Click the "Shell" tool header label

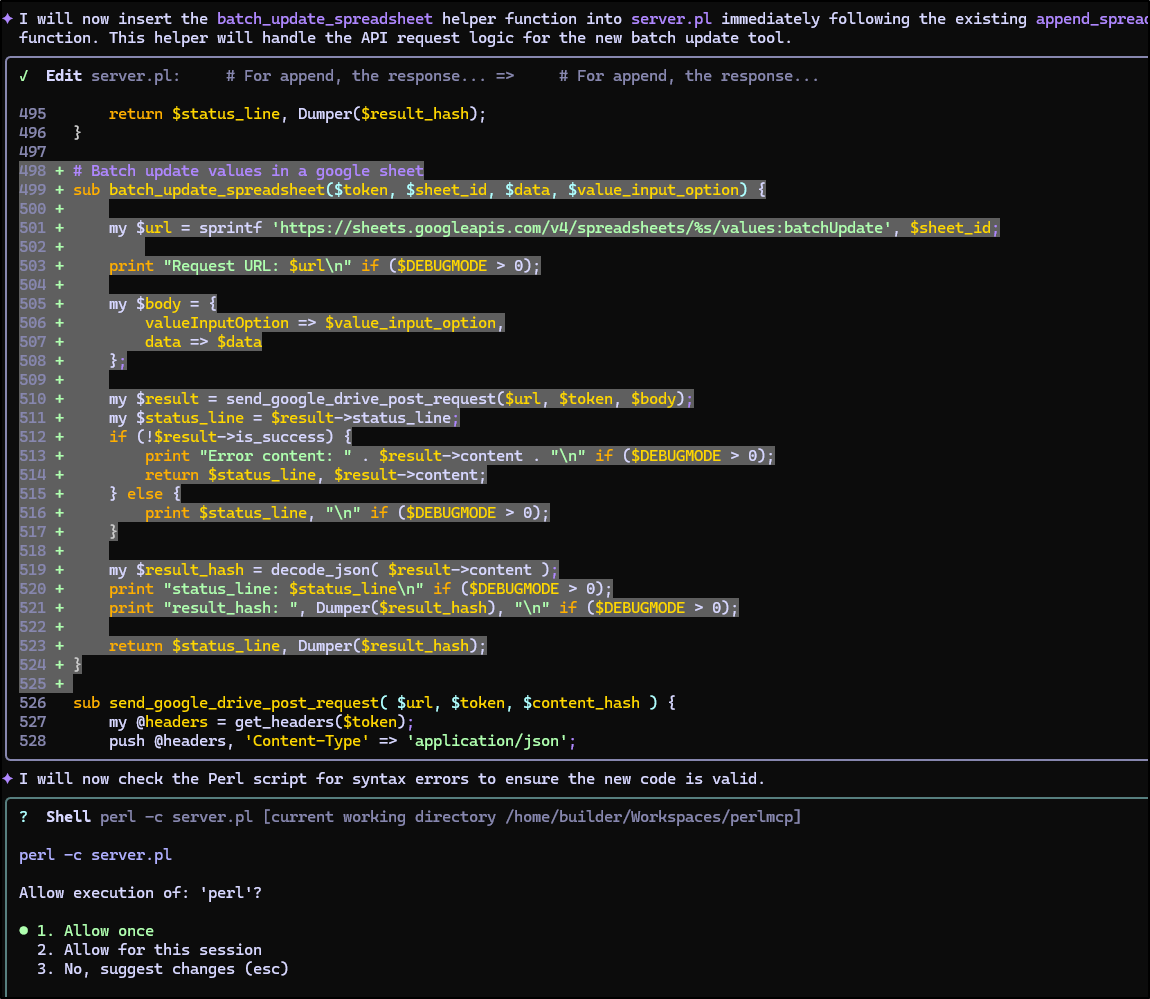tap(68, 817)
